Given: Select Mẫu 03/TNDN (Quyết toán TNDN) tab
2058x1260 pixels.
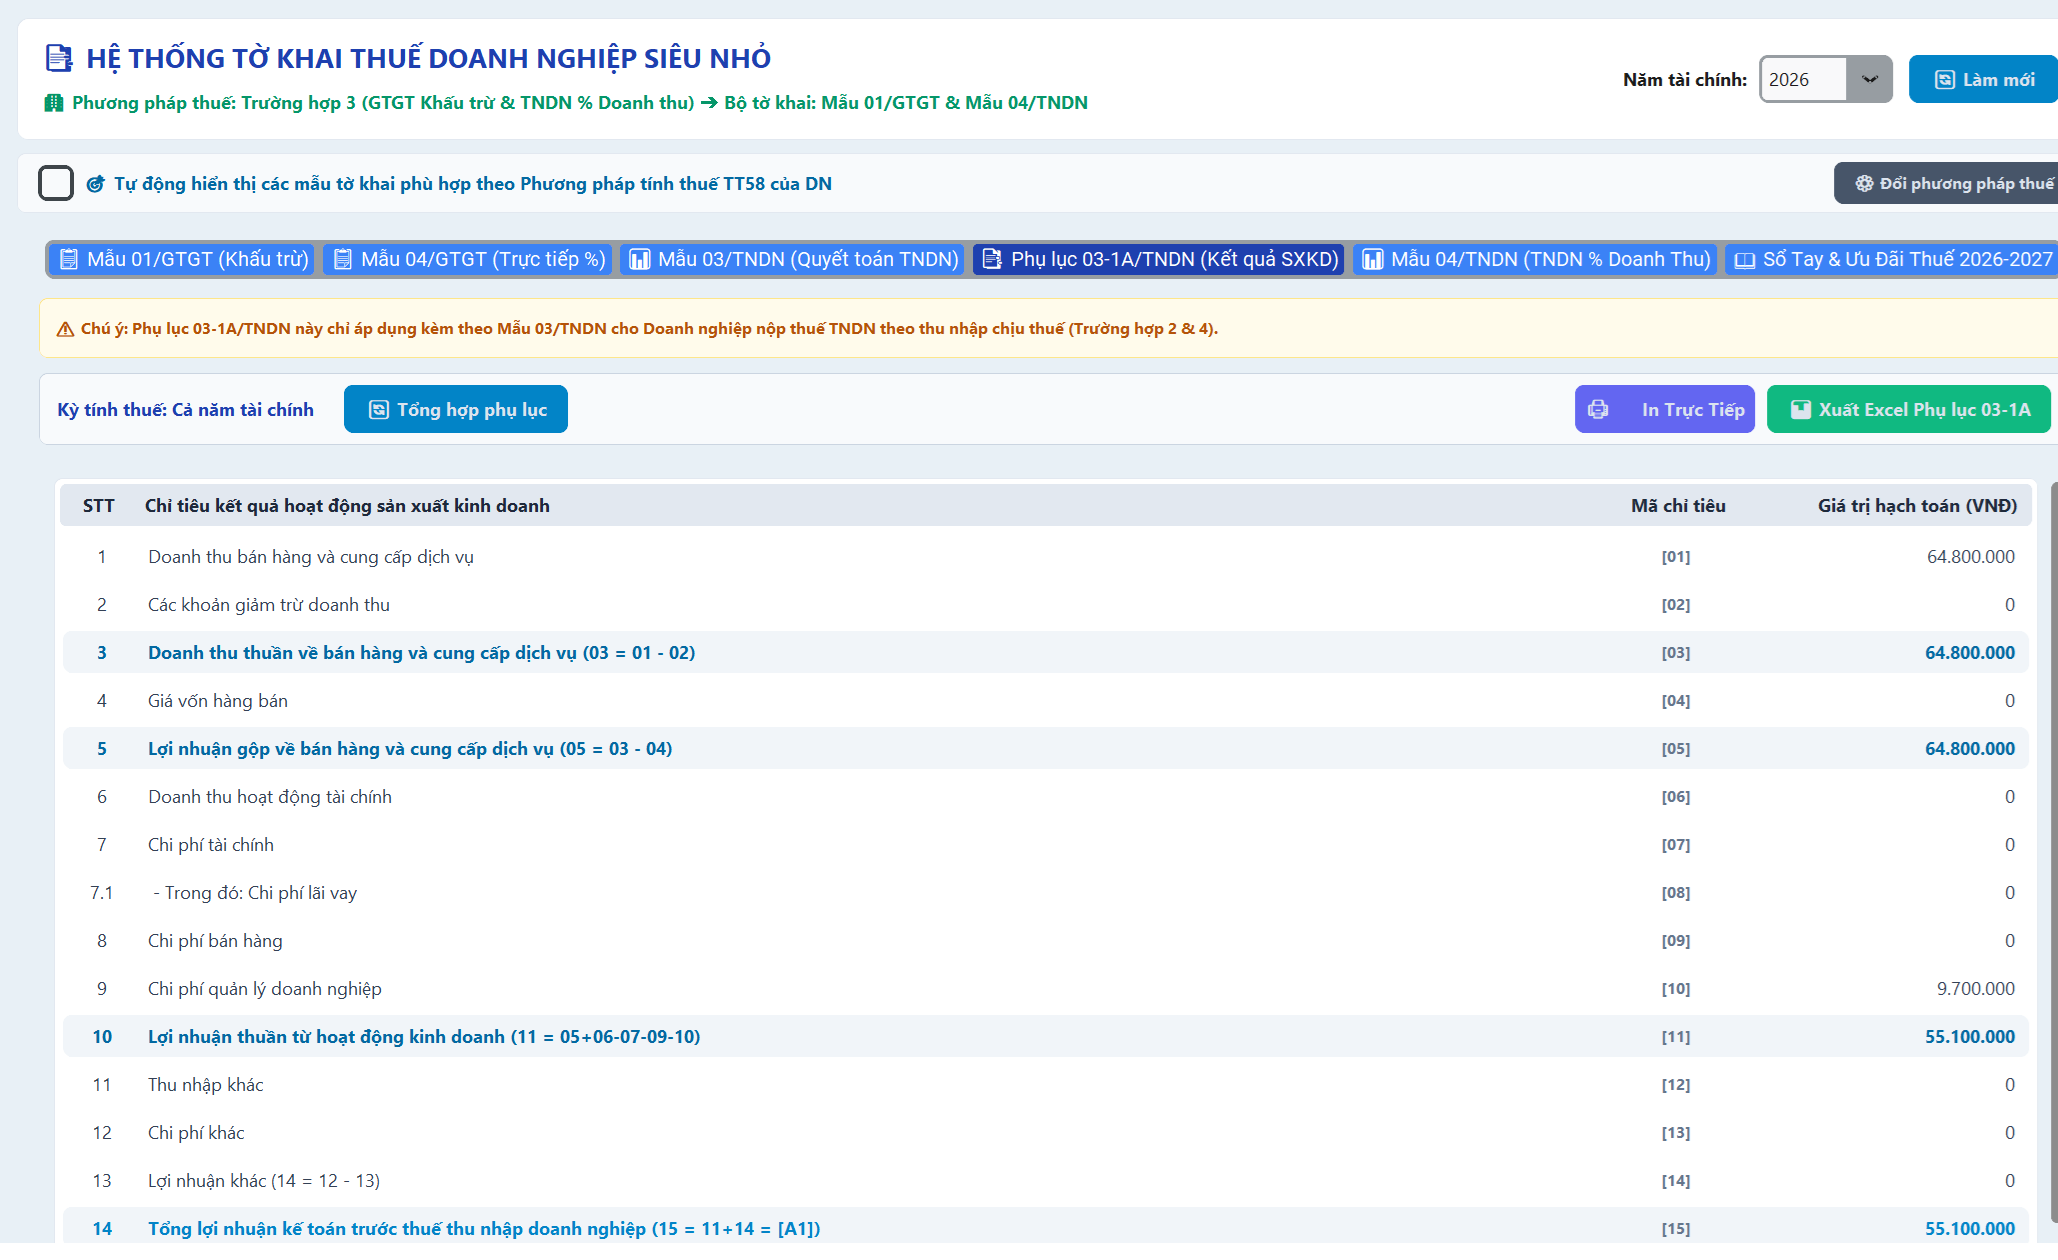Looking at the screenshot, I should [792, 259].
